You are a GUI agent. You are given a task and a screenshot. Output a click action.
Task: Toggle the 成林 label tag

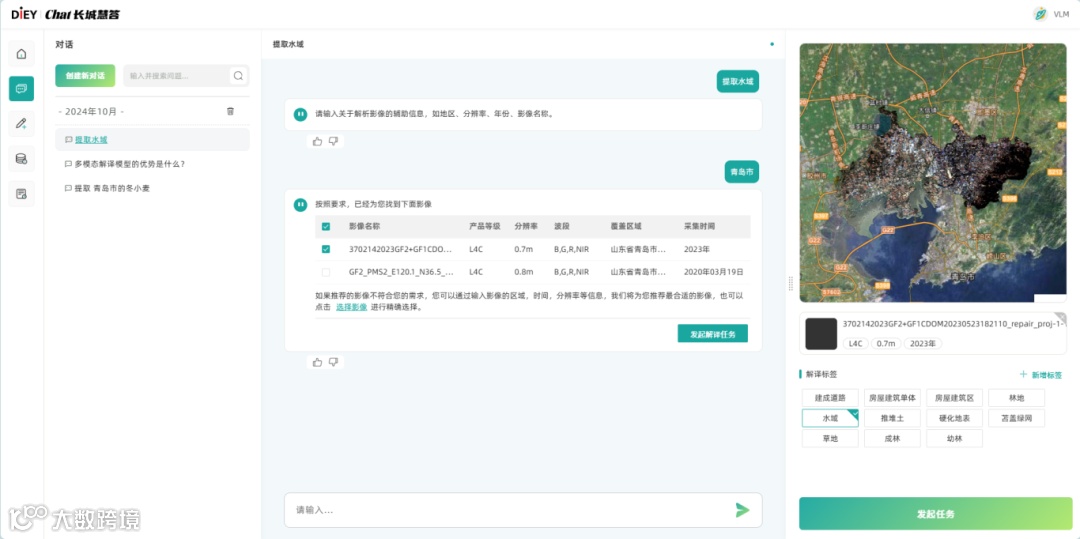[x=892, y=438]
